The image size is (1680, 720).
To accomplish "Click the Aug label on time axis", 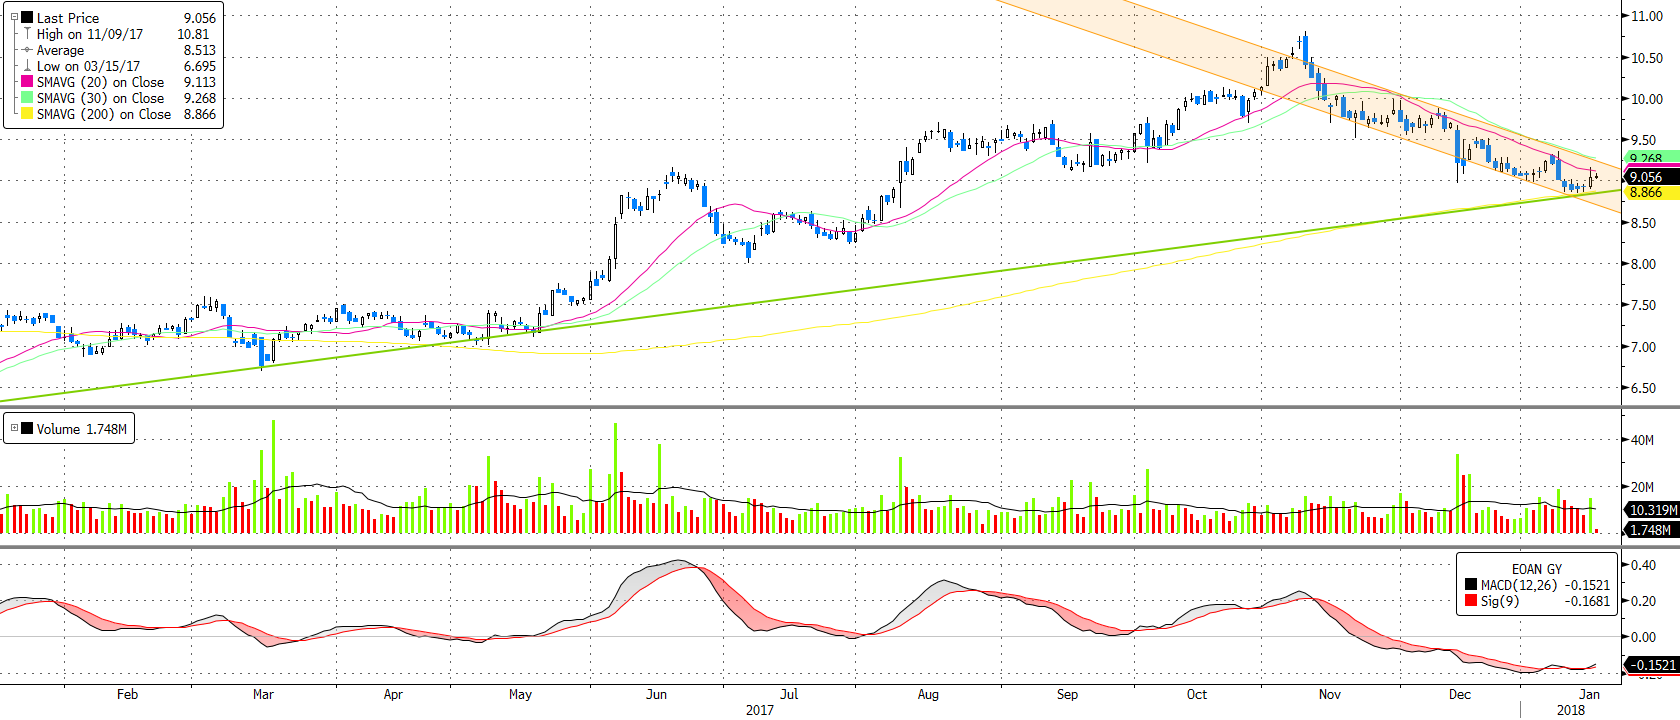I will tap(928, 694).
